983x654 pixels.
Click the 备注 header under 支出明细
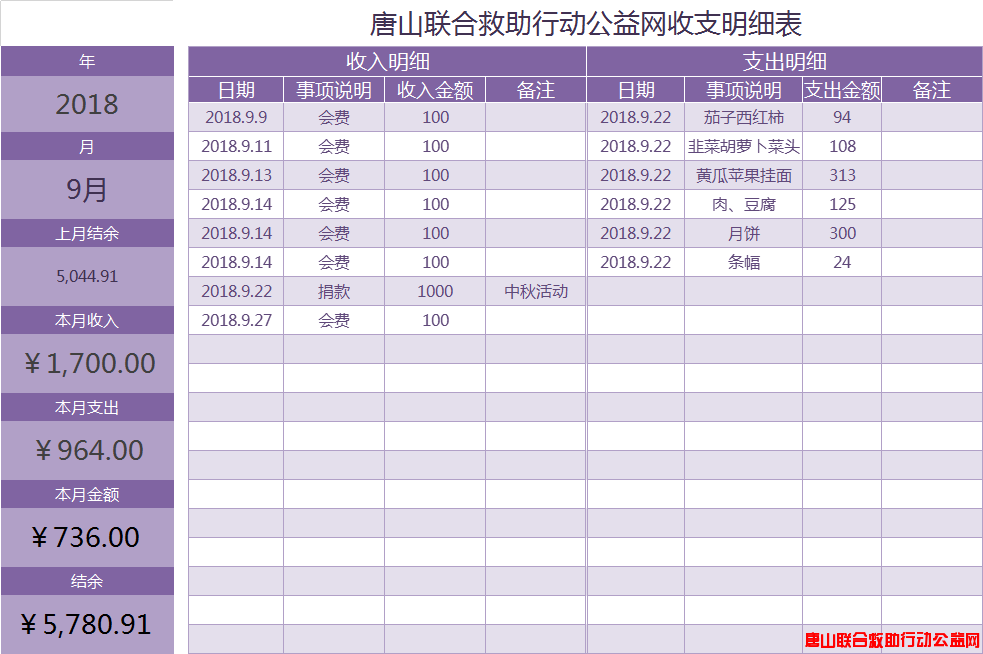point(932,90)
